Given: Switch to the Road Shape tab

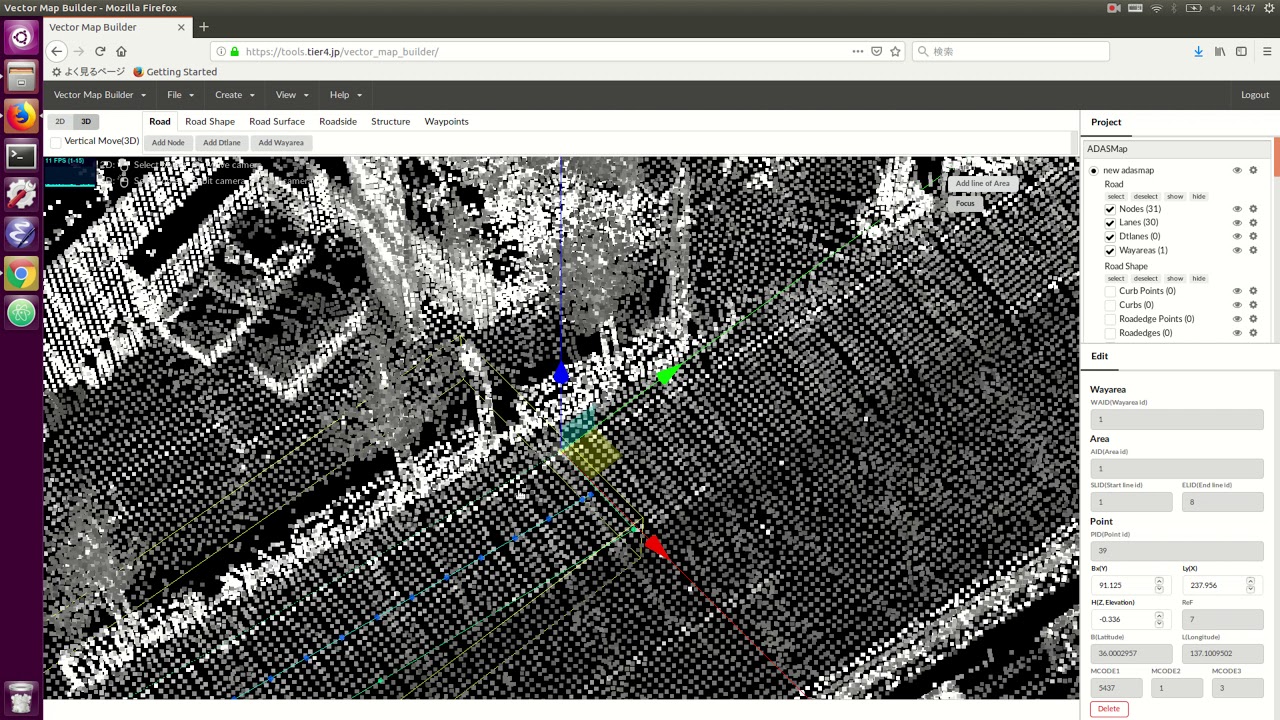Looking at the screenshot, I should tap(210, 121).
